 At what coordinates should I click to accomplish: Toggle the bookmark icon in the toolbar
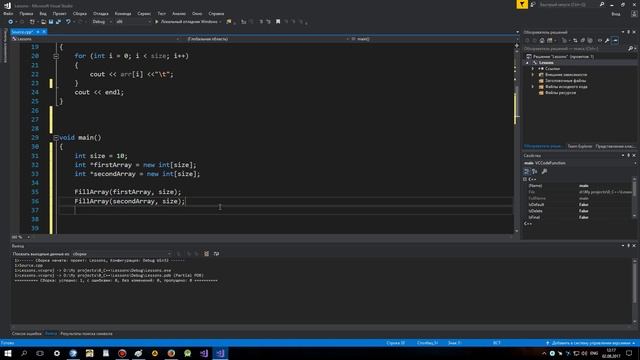[278, 22]
